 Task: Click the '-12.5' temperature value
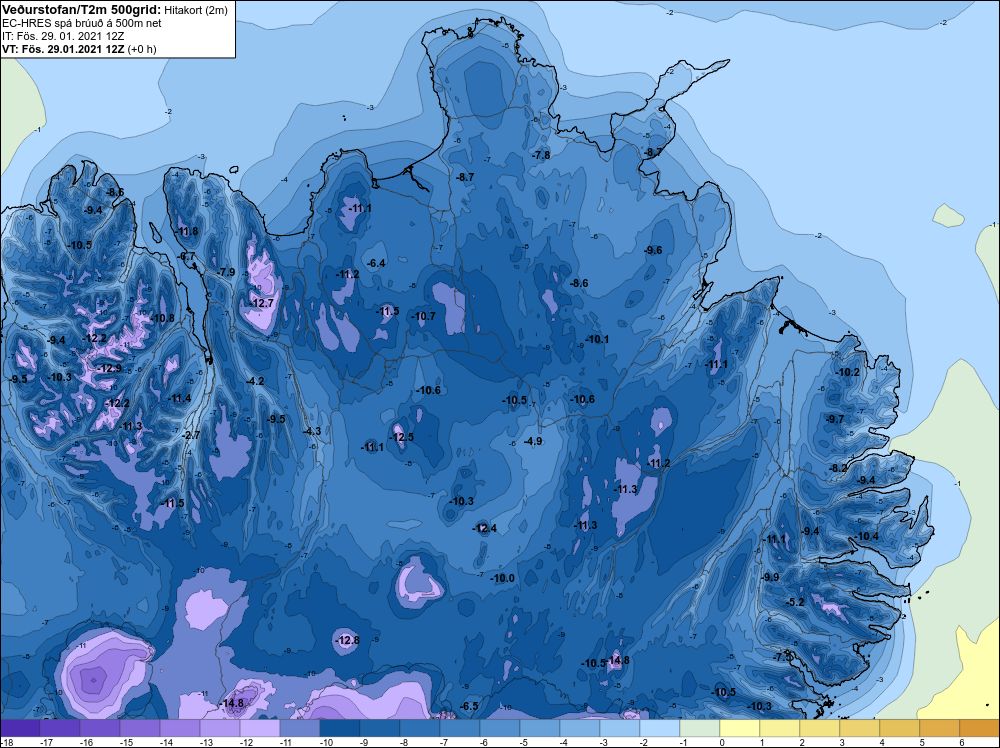pyautogui.click(x=402, y=437)
